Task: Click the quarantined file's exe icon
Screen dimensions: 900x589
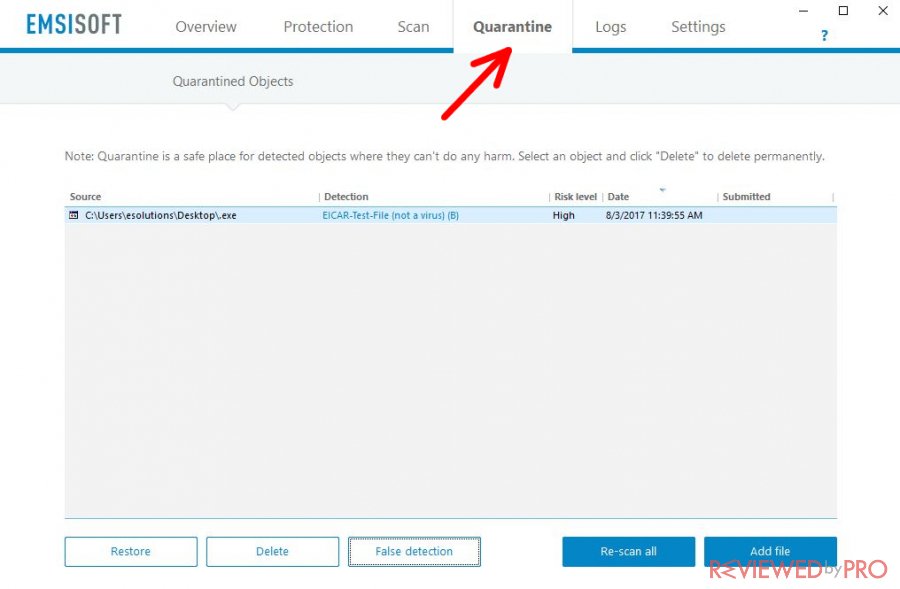Action: (73, 215)
